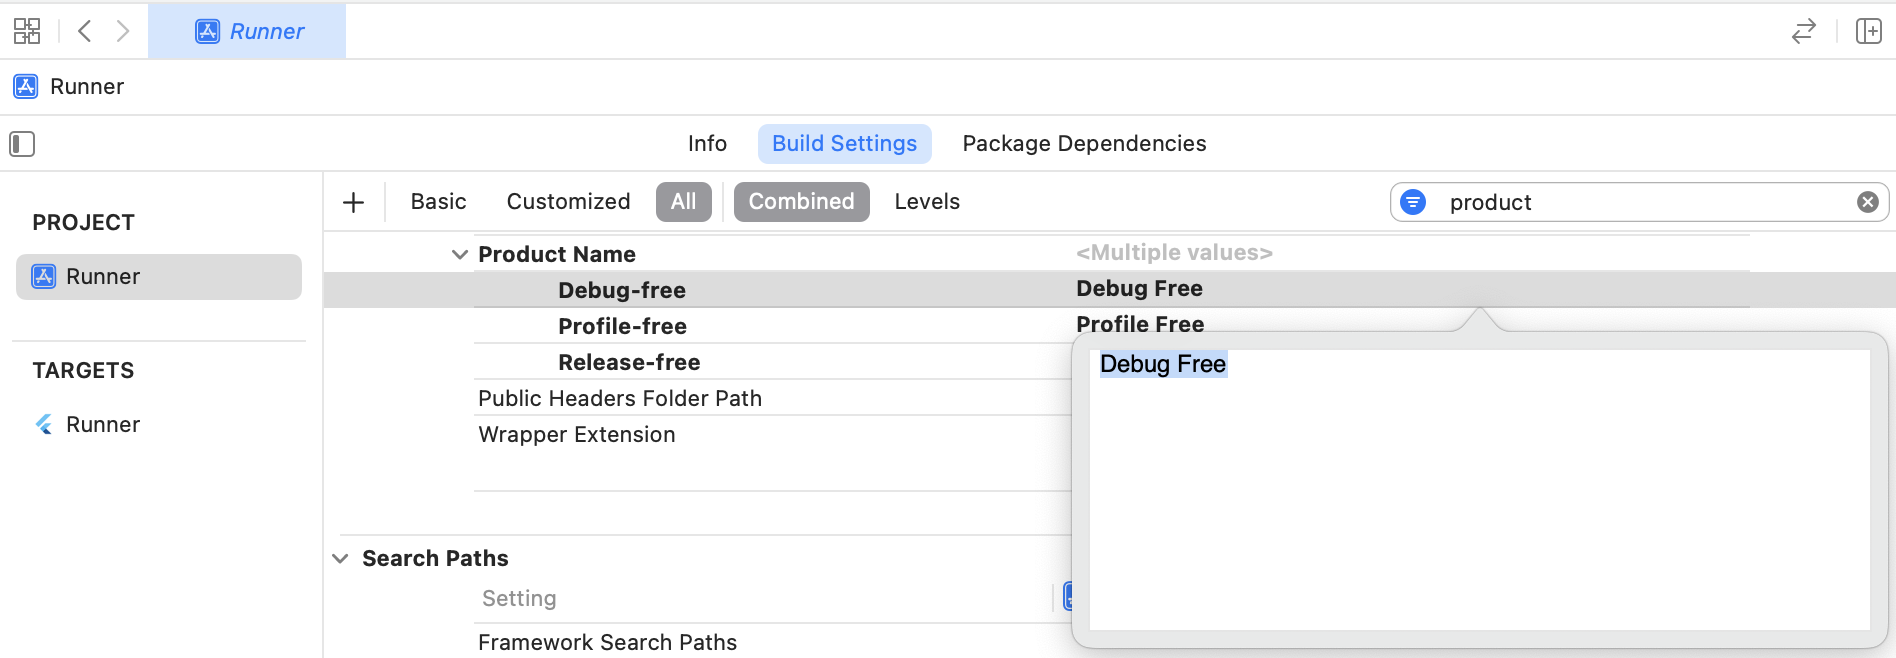Screen dimensions: 1896x658
Task: Go back using the left chevron
Action: click(x=85, y=31)
